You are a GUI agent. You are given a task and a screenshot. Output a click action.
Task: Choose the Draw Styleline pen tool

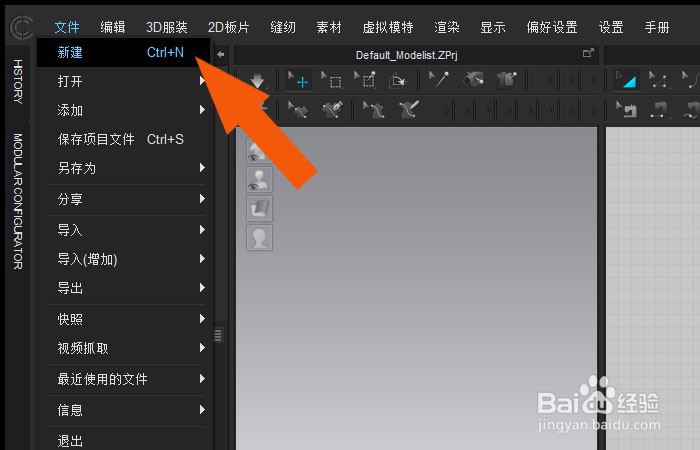(x=331, y=109)
